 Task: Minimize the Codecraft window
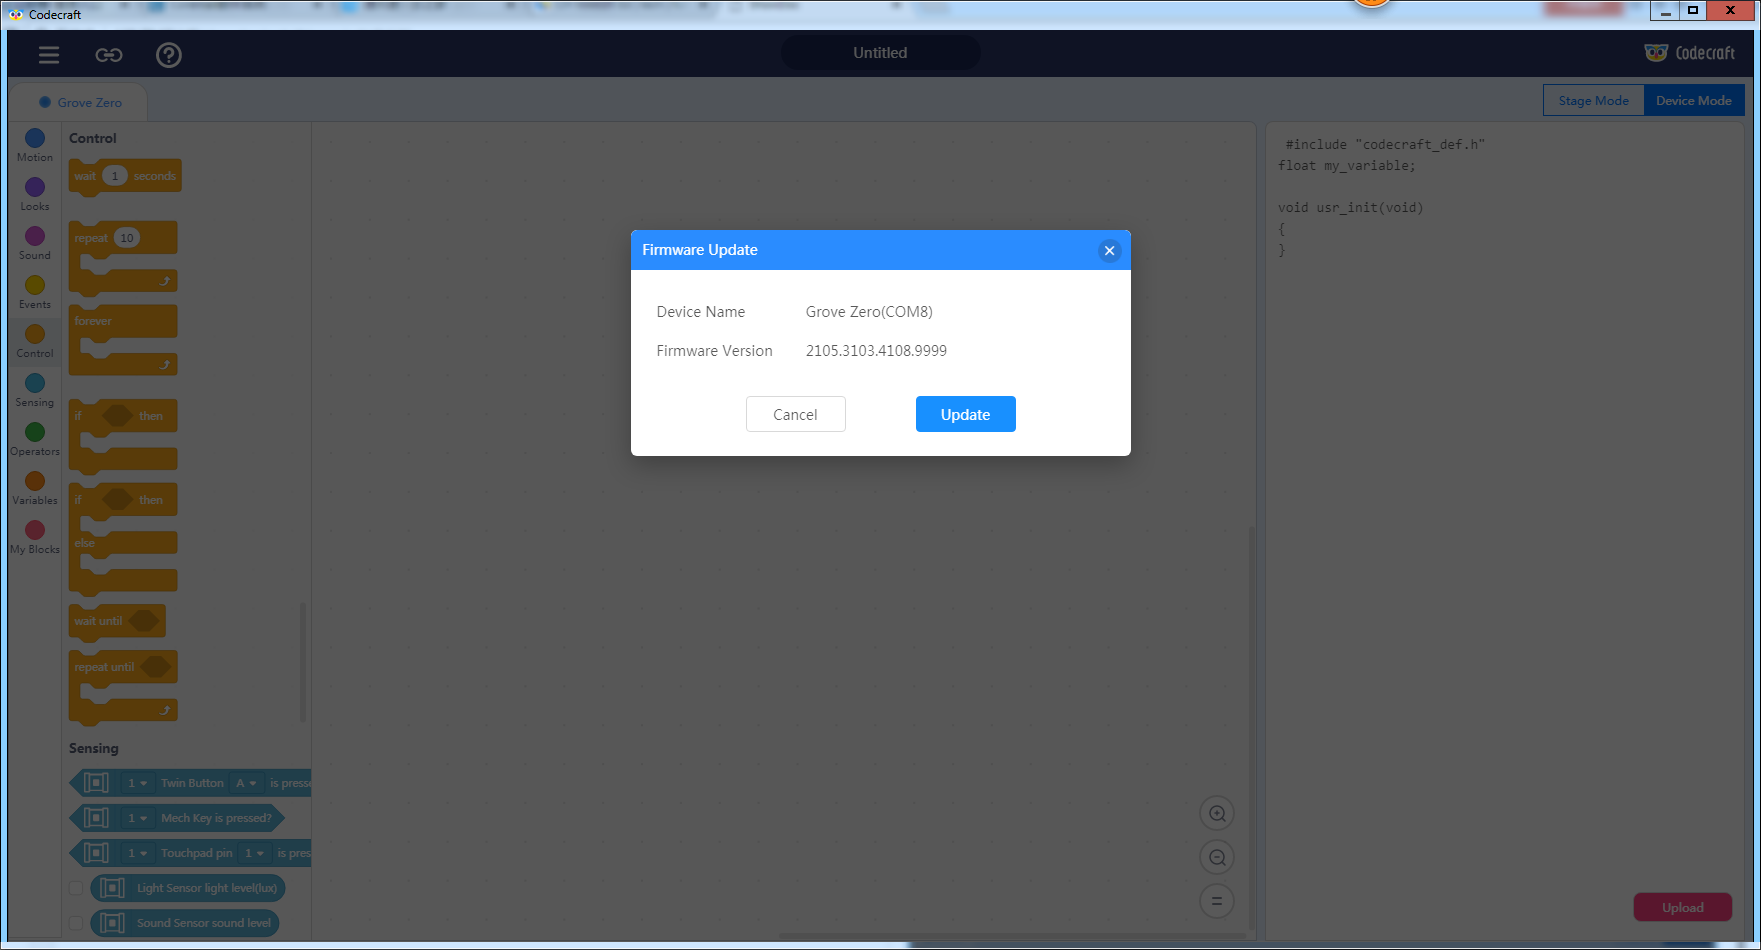[x=1665, y=11]
